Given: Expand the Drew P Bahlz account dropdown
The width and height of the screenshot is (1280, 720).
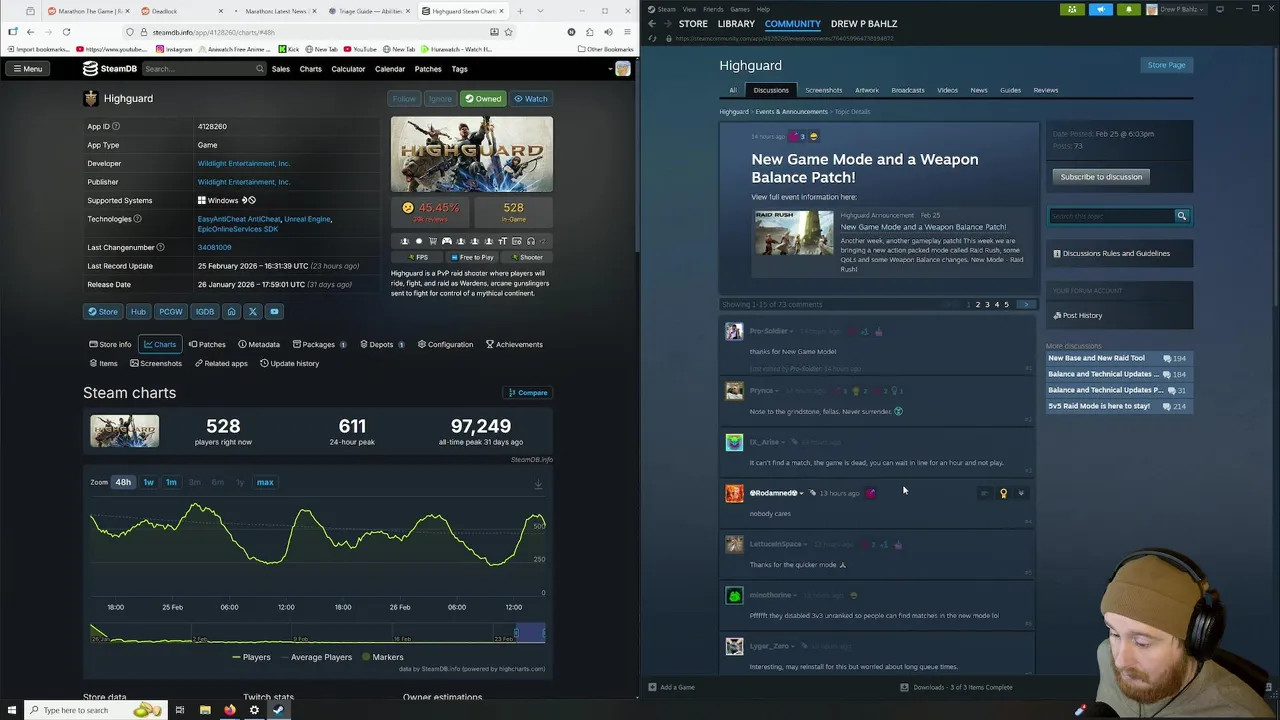Looking at the screenshot, I should 1179,10.
